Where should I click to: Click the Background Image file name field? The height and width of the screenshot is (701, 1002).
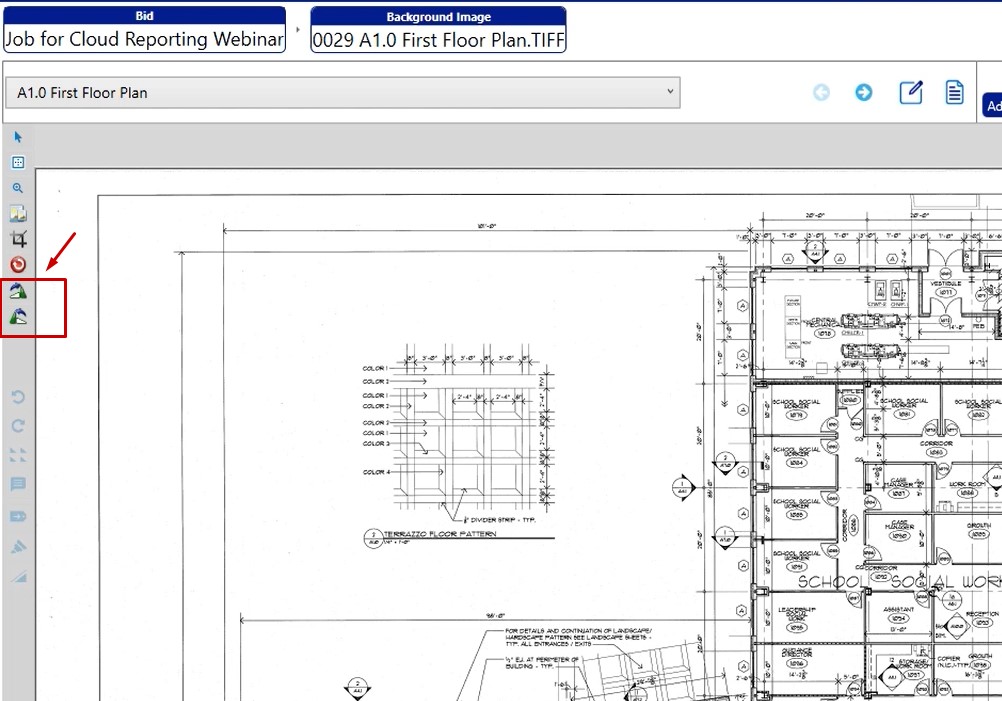[x=438, y=39]
